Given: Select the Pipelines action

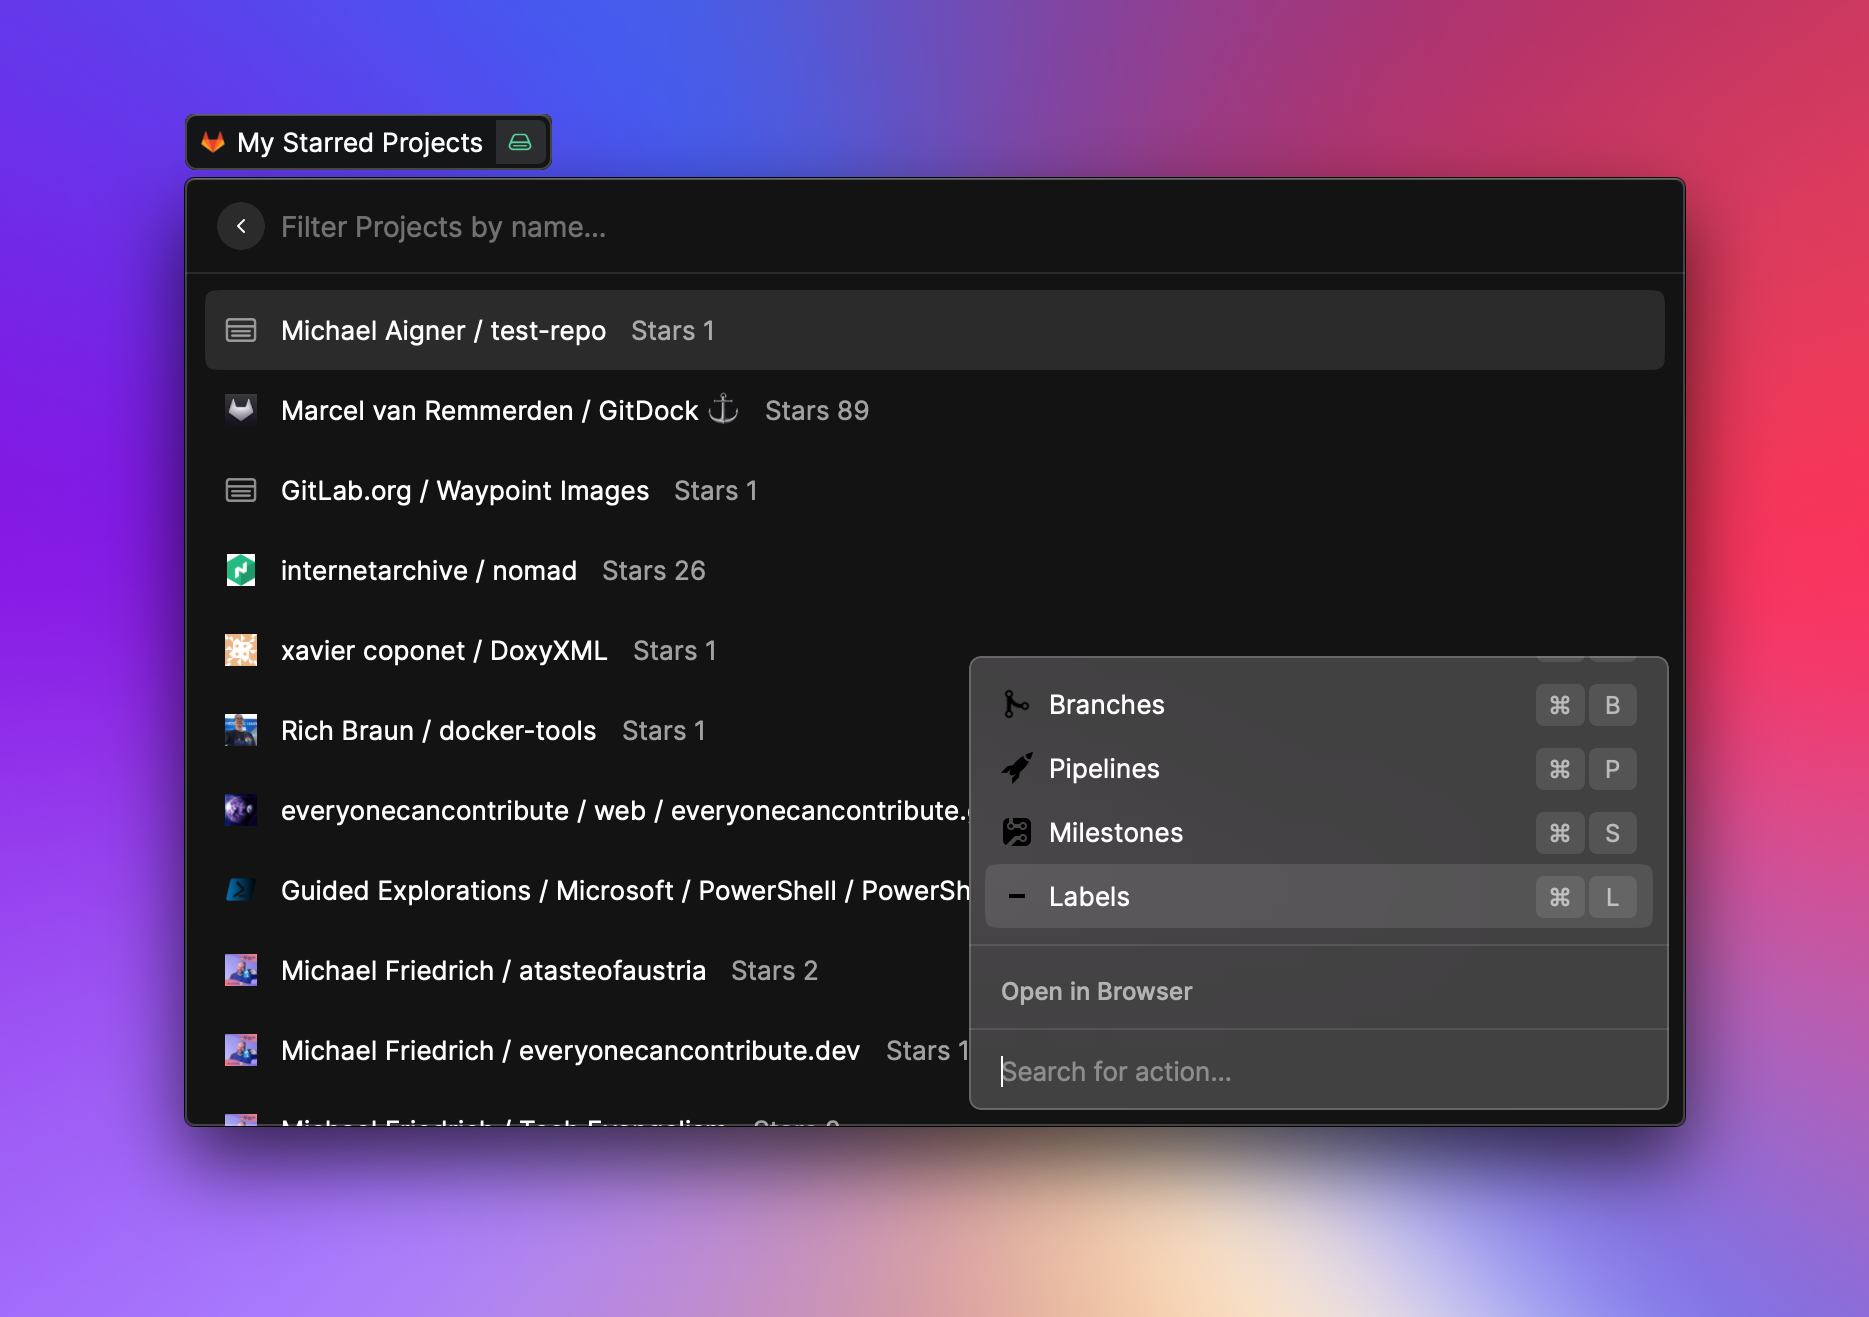Looking at the screenshot, I should (x=1318, y=768).
